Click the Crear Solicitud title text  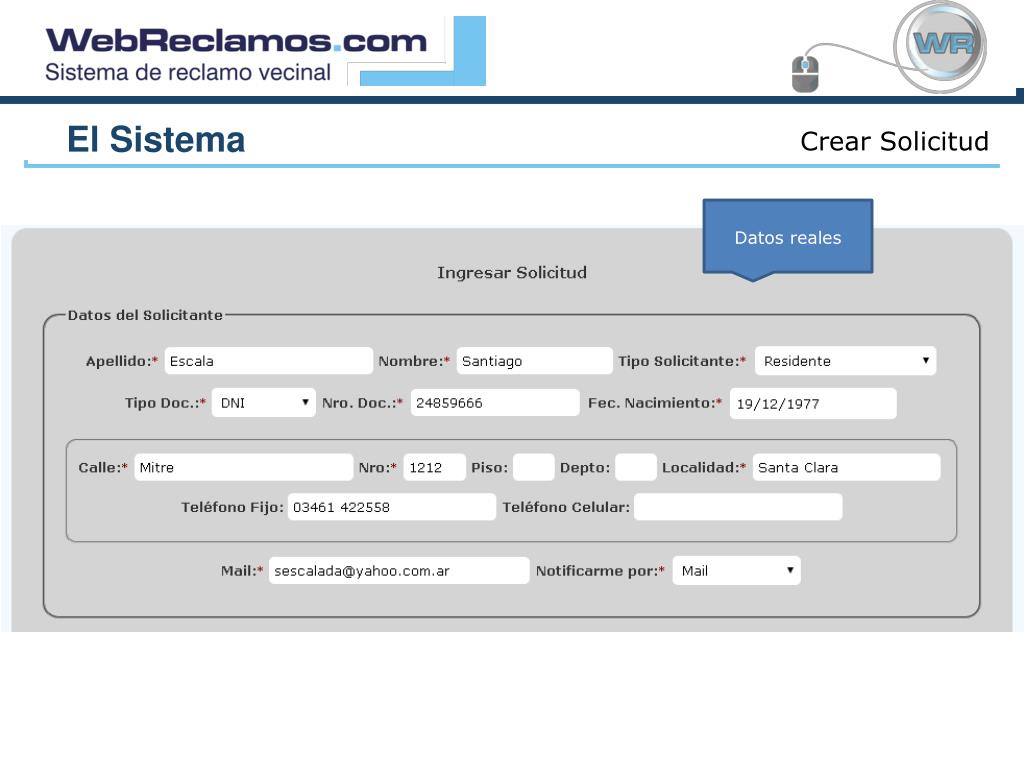pos(894,141)
